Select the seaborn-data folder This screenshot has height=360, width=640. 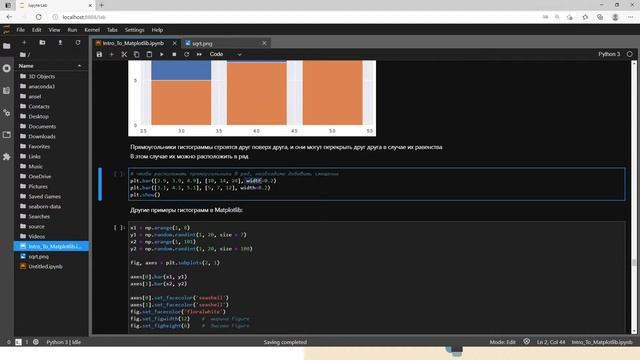pyautogui.click(x=51, y=207)
